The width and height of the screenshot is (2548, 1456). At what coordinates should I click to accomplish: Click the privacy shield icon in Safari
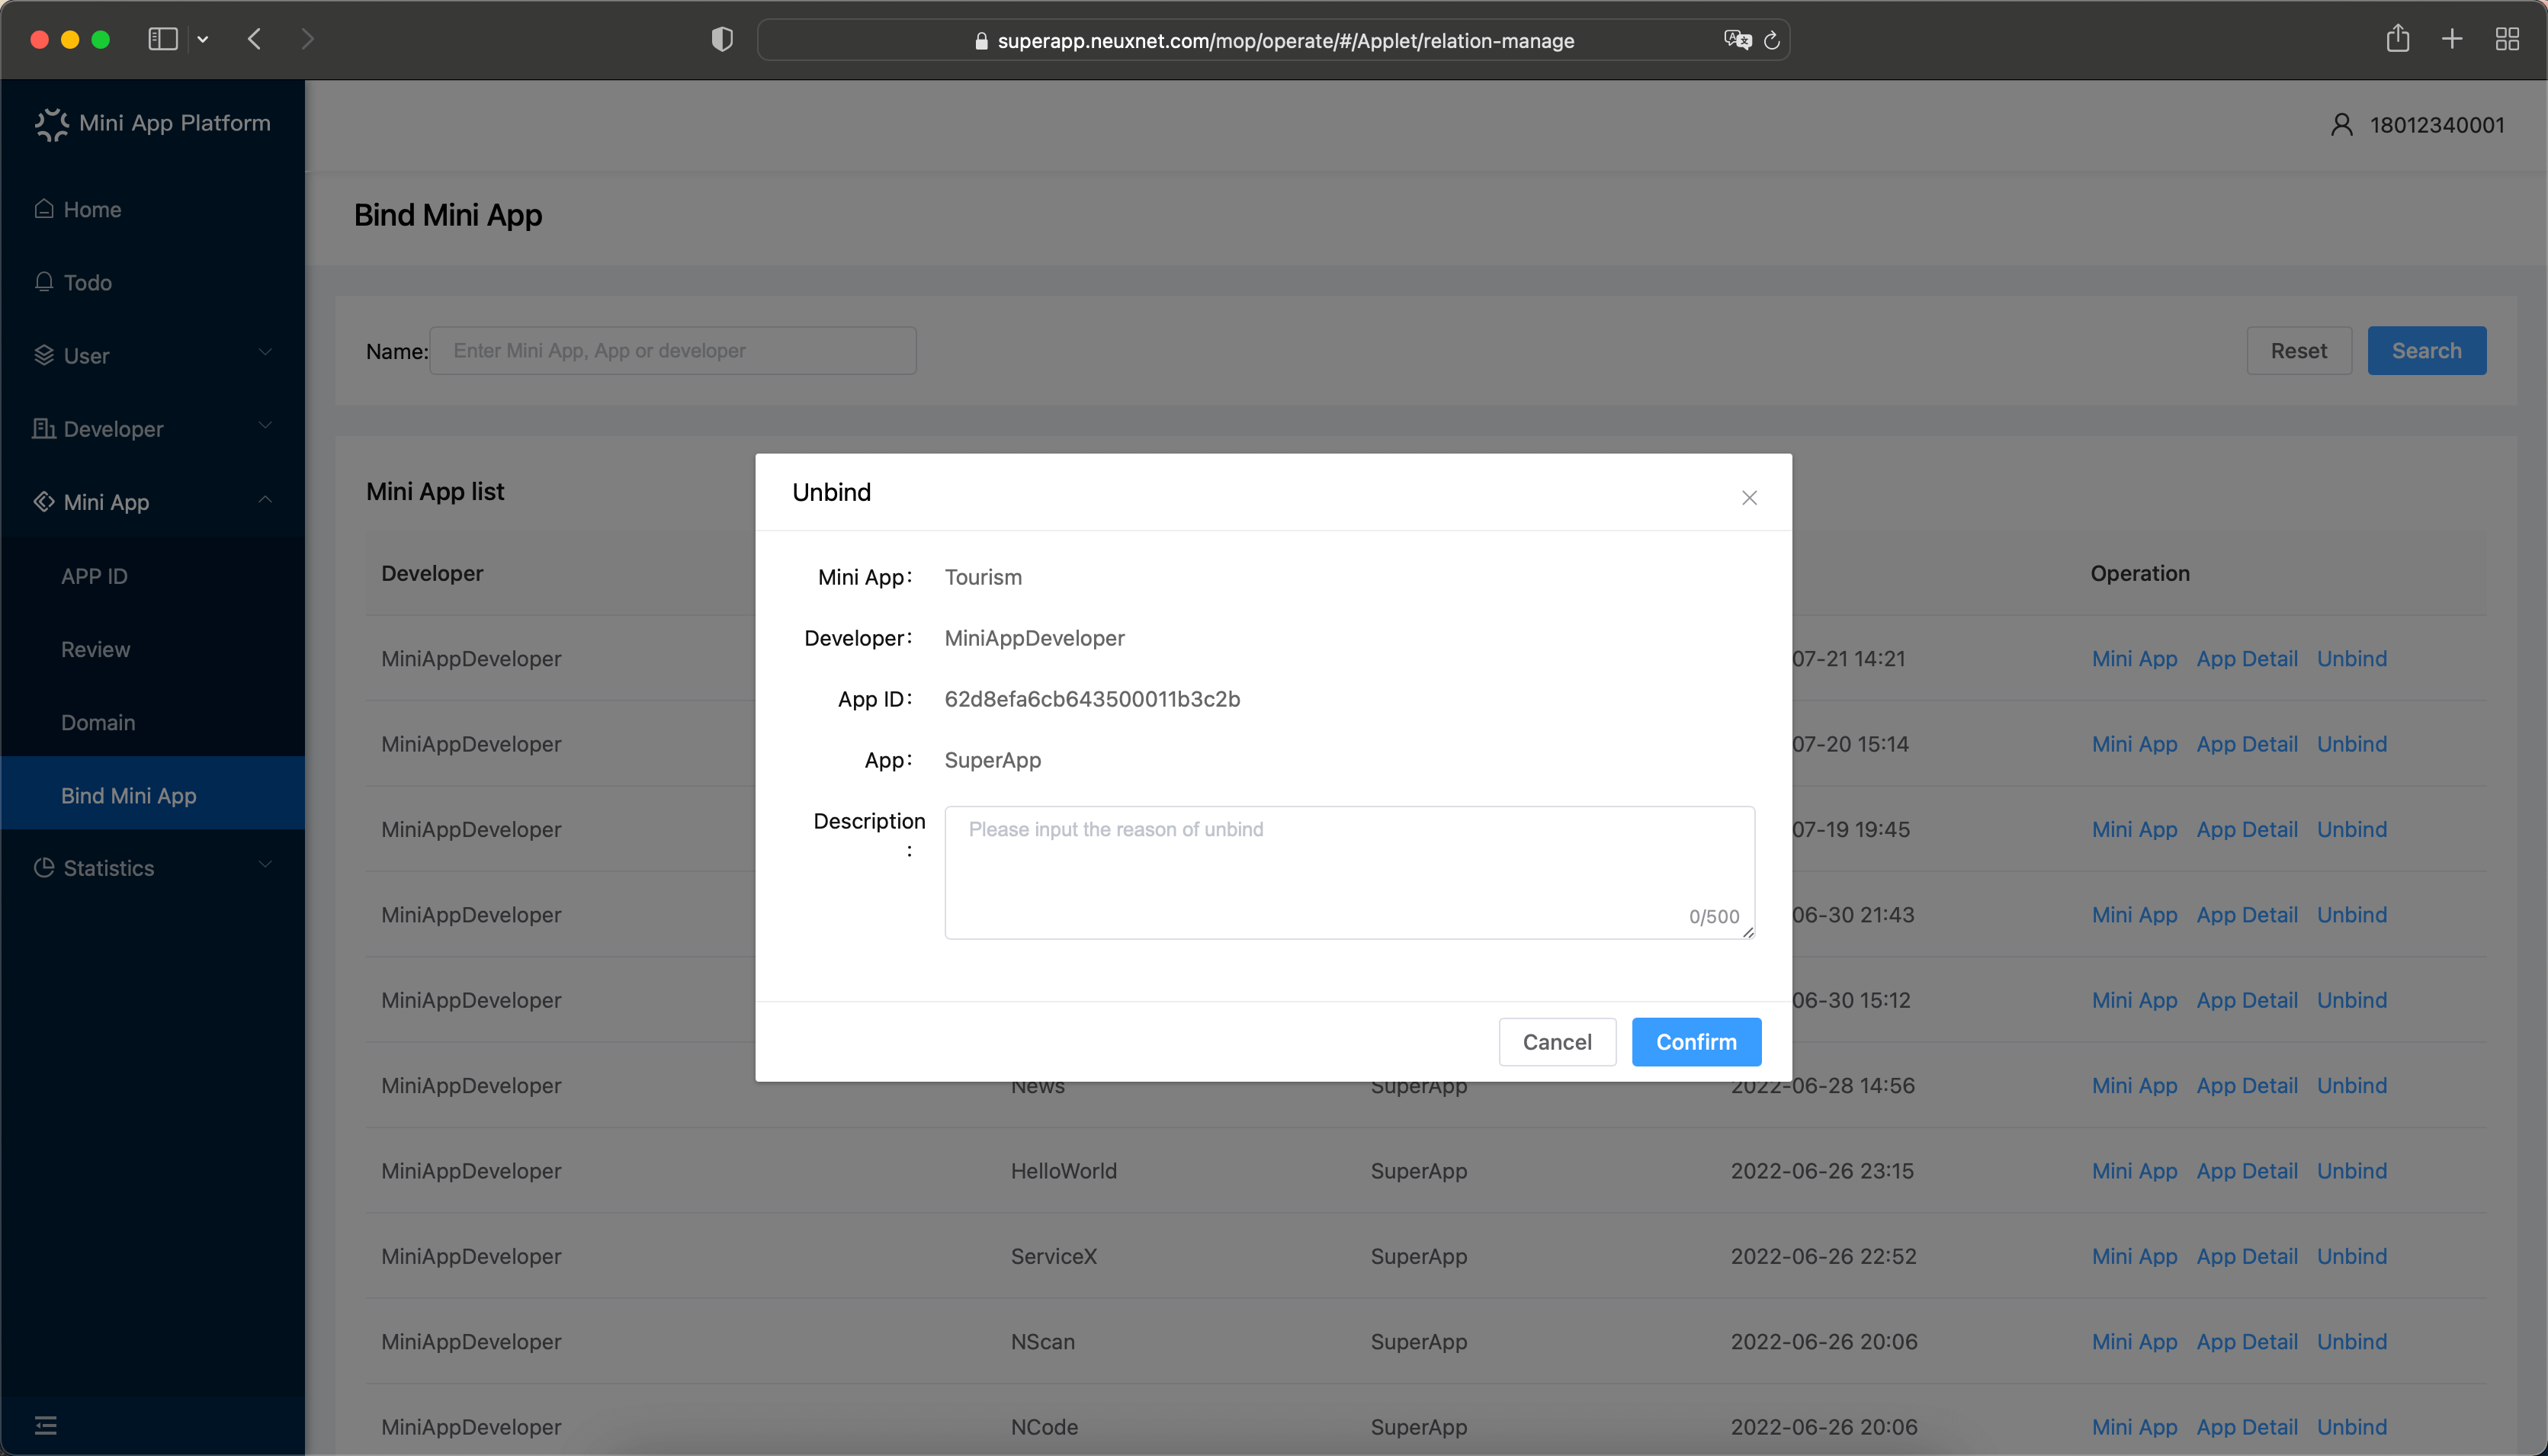[722, 39]
